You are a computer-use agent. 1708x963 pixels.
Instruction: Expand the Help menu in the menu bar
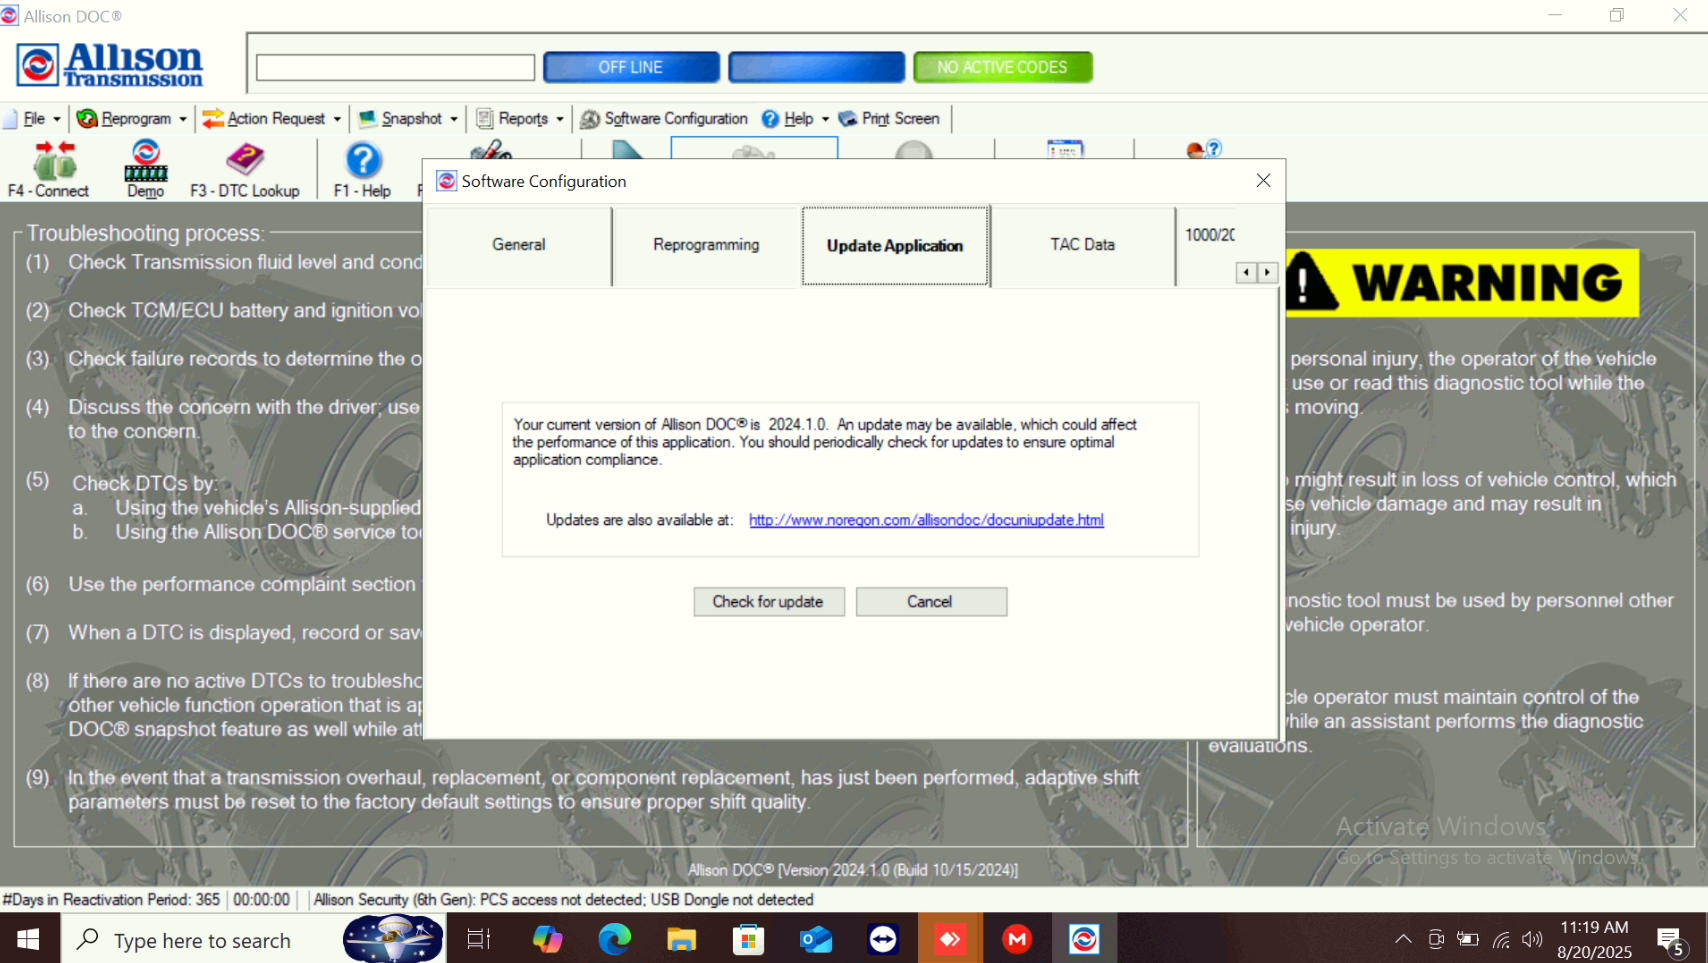(796, 119)
